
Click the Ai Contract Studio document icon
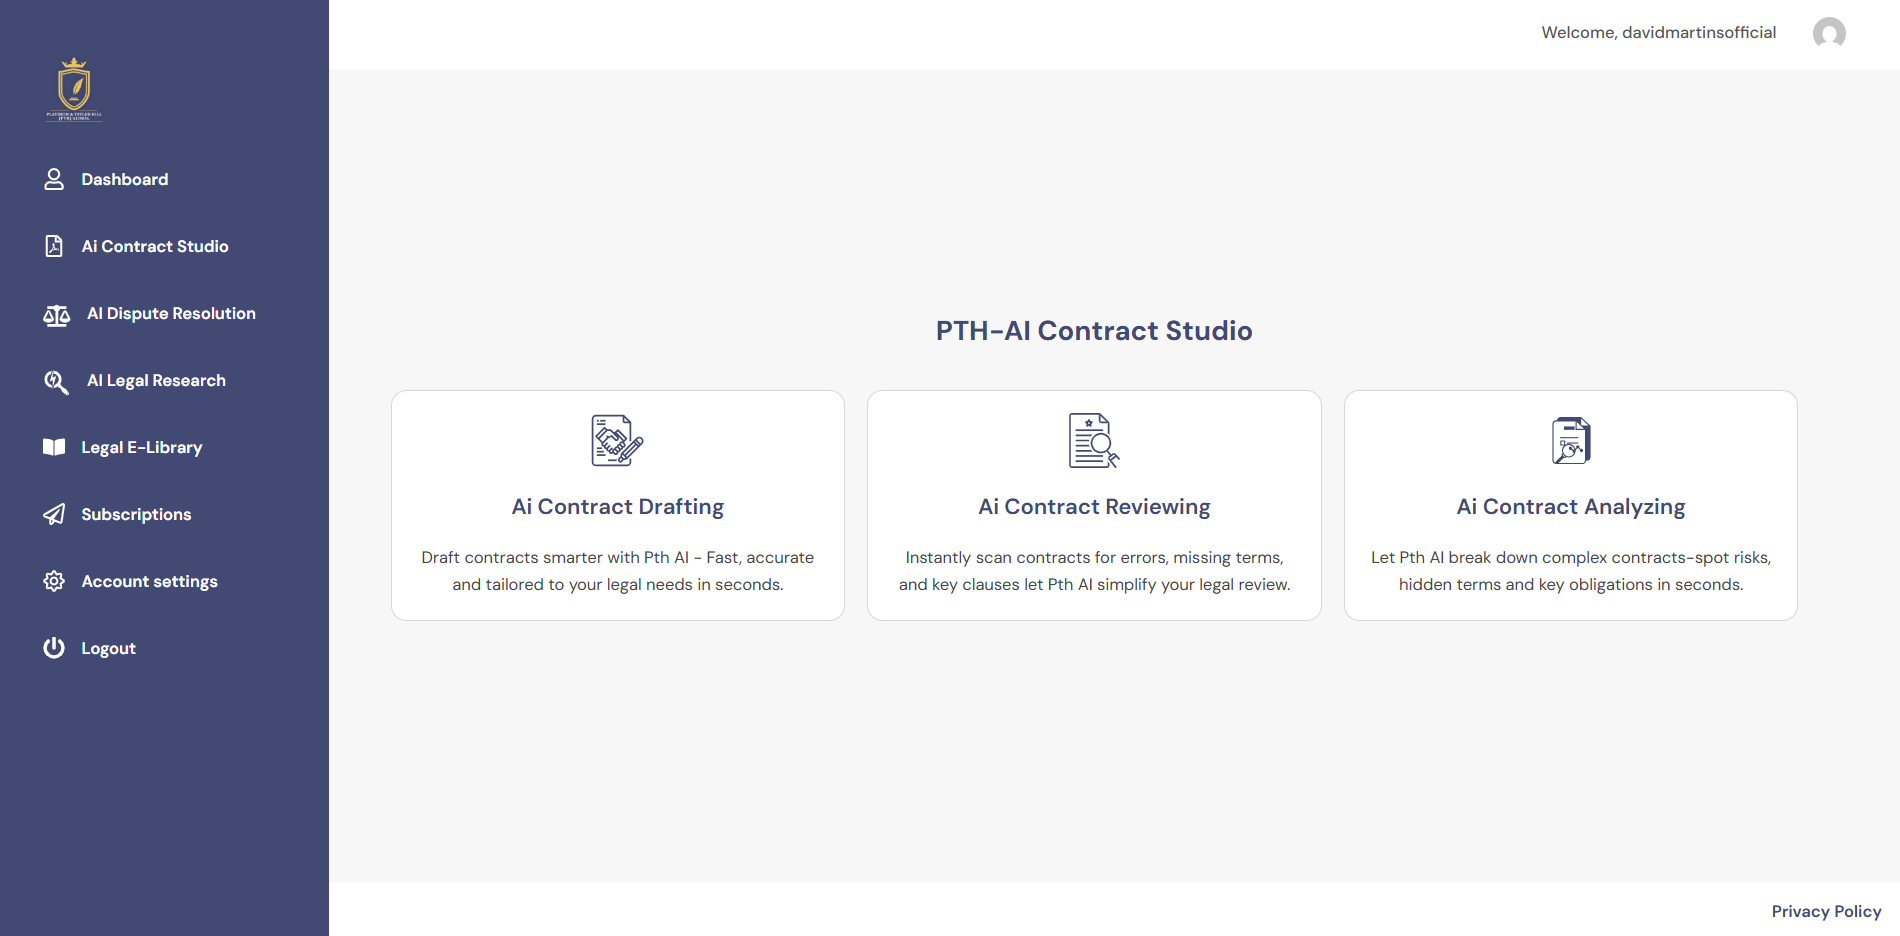coord(54,246)
